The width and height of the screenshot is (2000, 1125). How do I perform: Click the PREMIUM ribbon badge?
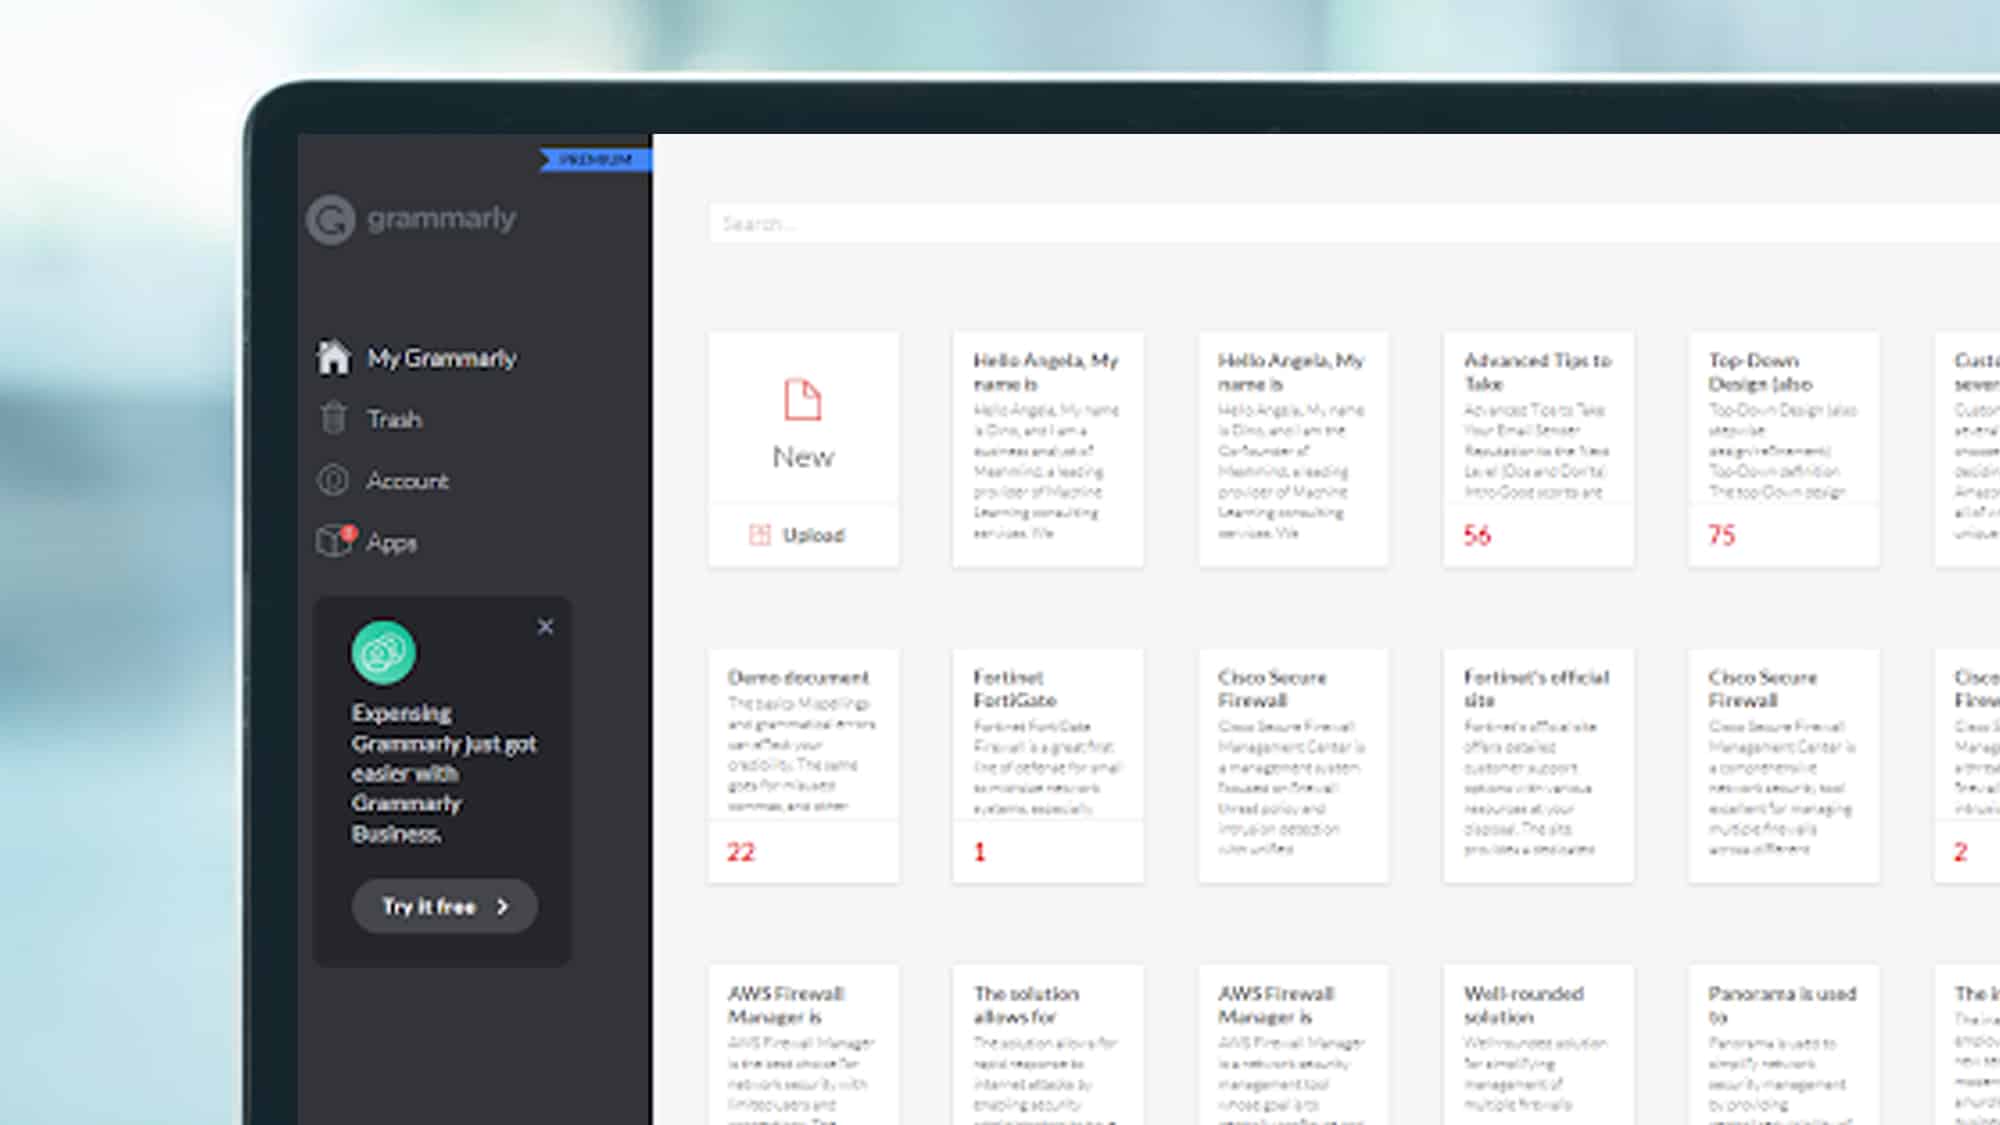point(594,159)
